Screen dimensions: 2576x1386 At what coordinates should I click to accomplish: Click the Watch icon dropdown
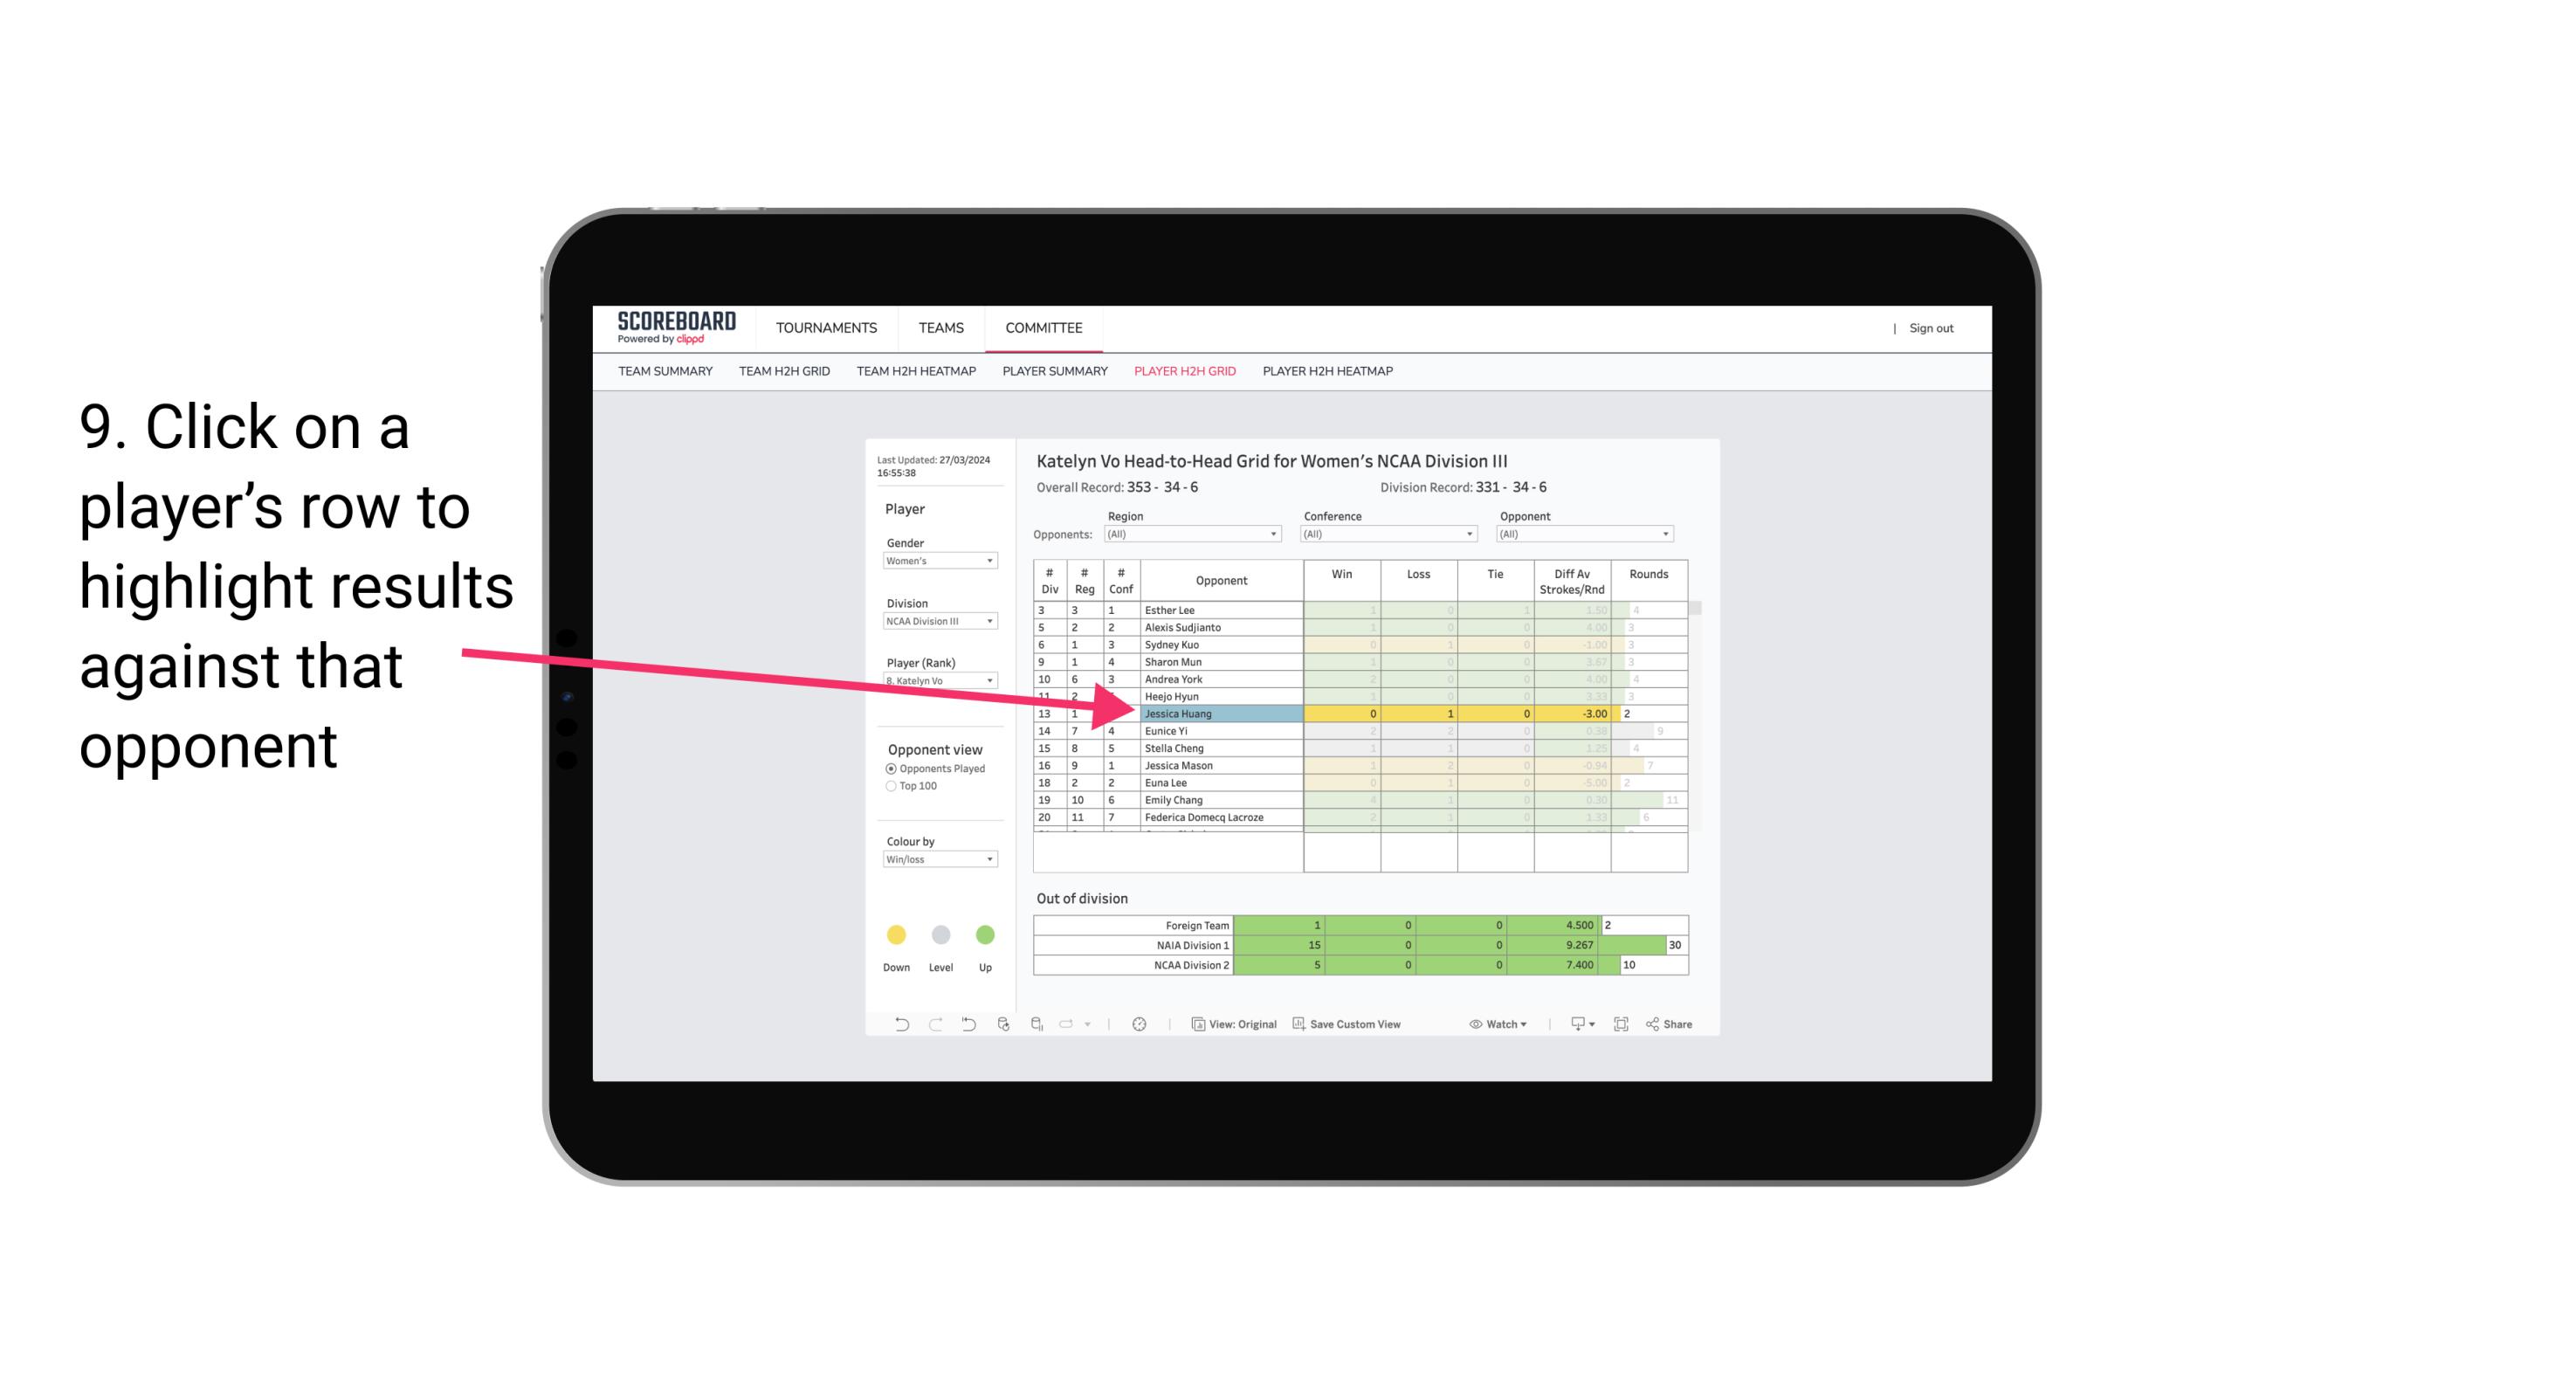[x=1496, y=1026]
